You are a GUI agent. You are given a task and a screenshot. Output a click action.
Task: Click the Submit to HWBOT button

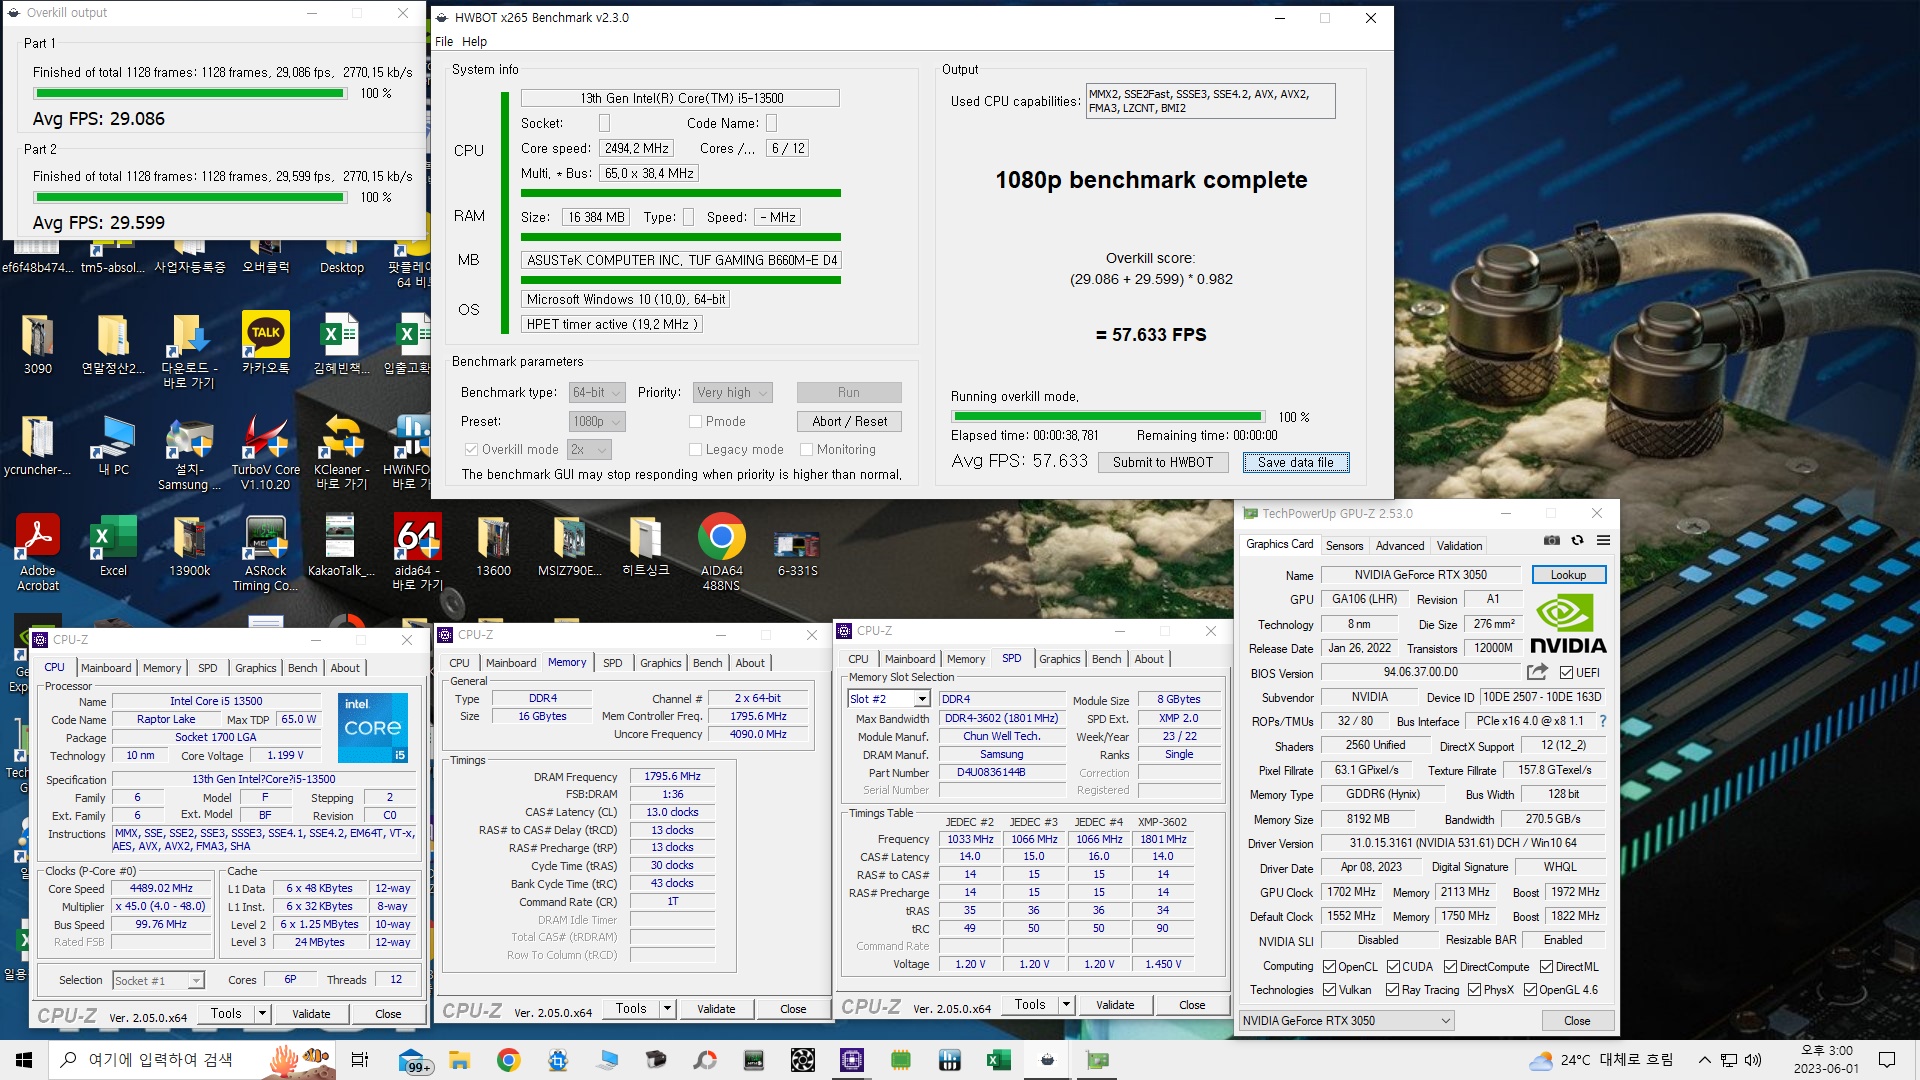click(1163, 463)
